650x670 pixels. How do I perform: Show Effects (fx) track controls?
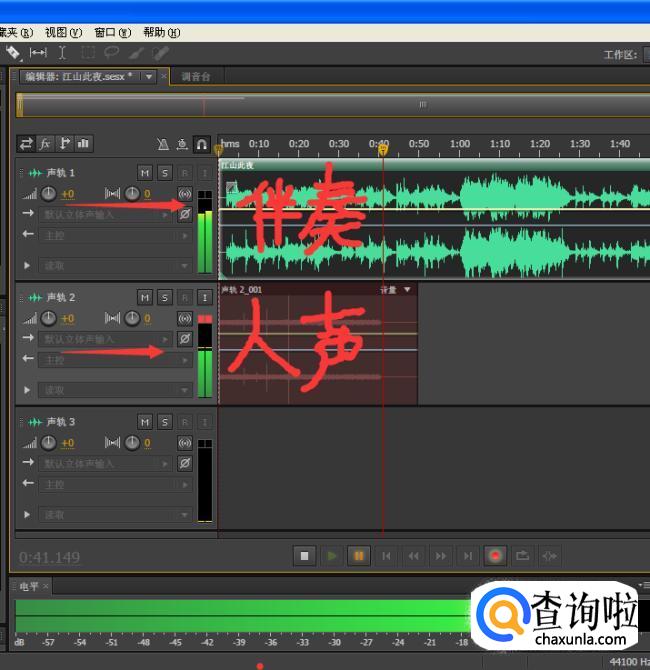click(x=45, y=143)
